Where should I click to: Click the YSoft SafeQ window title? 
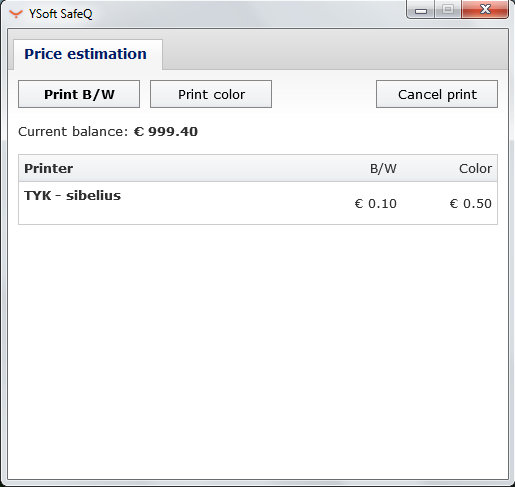click(60, 14)
